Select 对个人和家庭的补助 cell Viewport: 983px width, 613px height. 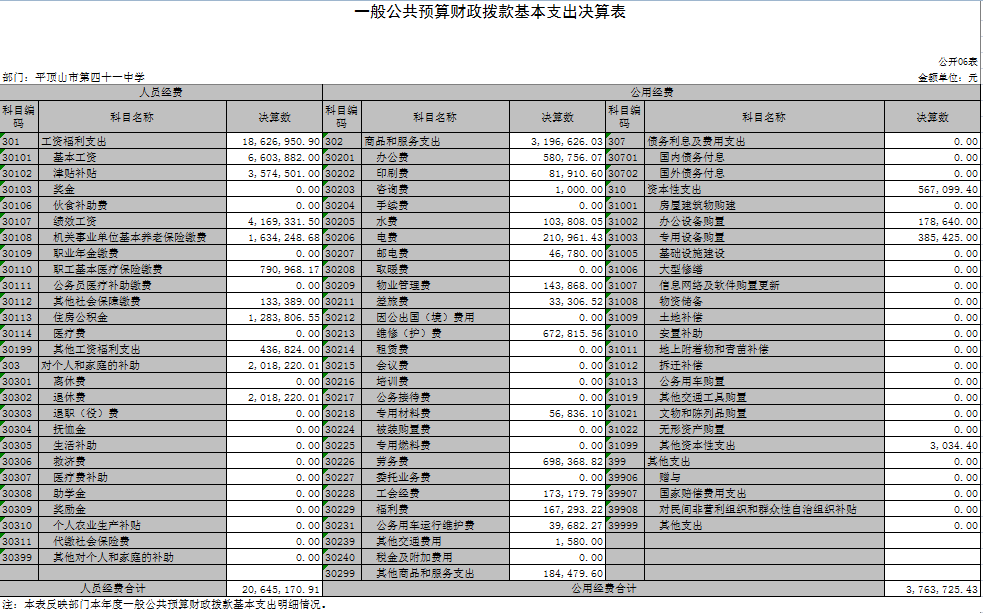click(132, 365)
